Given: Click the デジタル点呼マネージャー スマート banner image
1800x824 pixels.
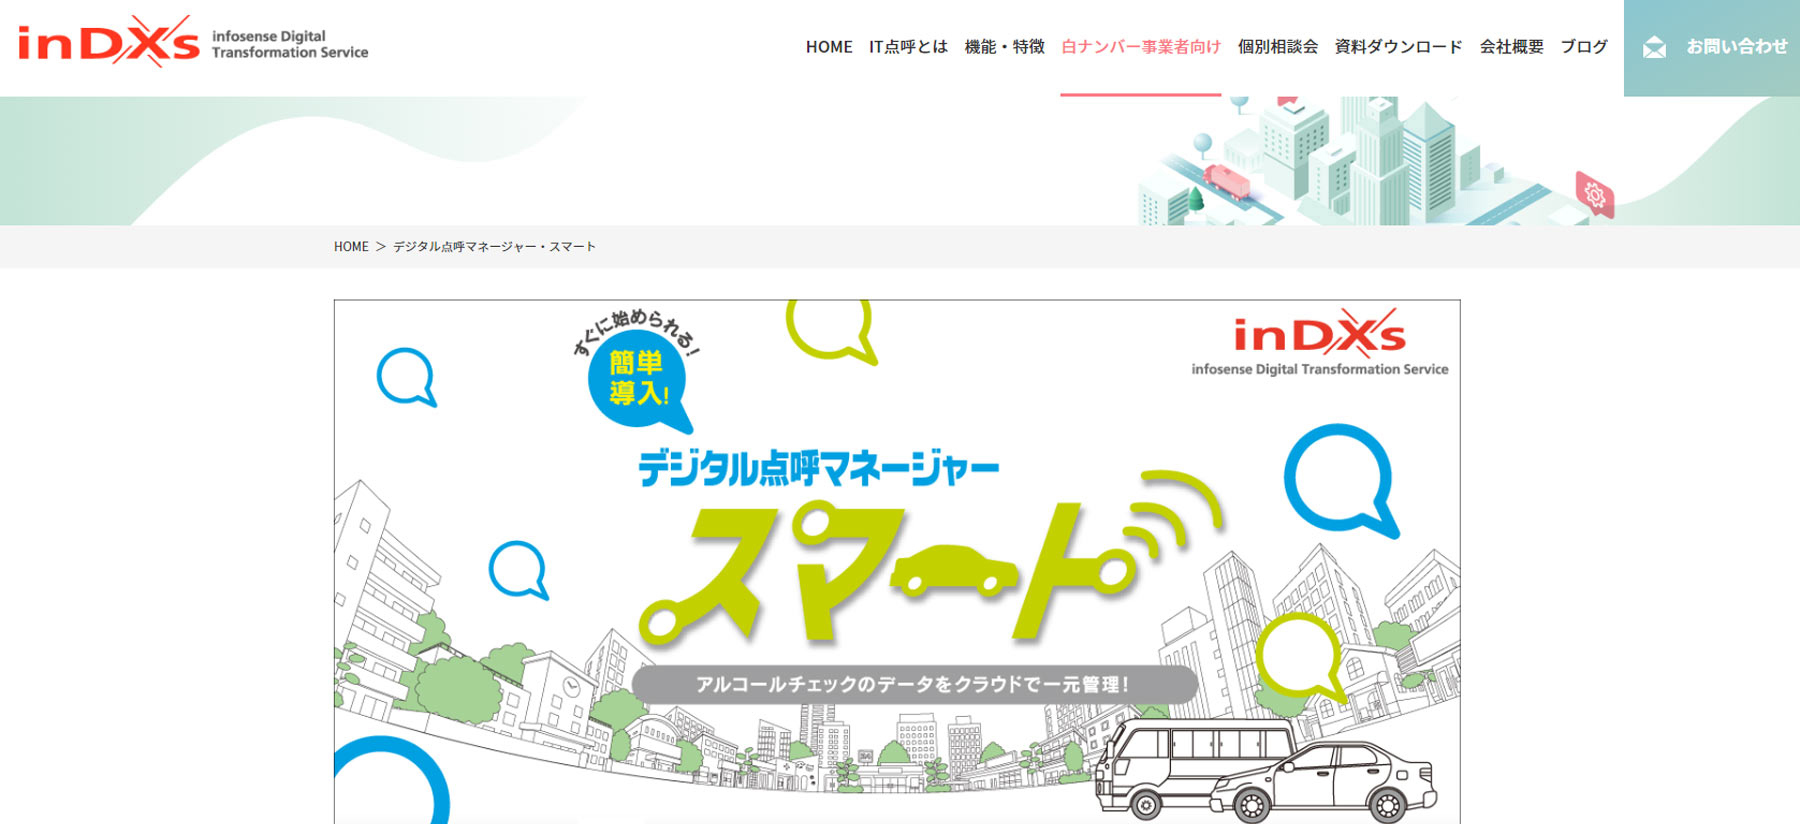Looking at the screenshot, I should point(897,561).
